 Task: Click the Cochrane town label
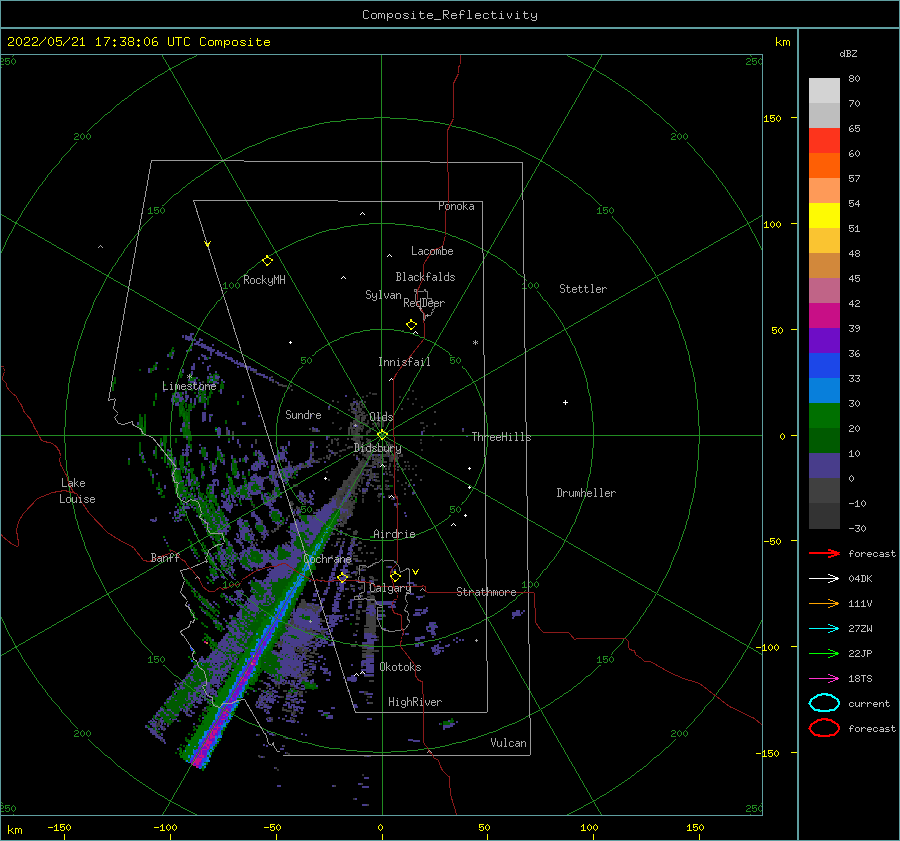[327, 559]
